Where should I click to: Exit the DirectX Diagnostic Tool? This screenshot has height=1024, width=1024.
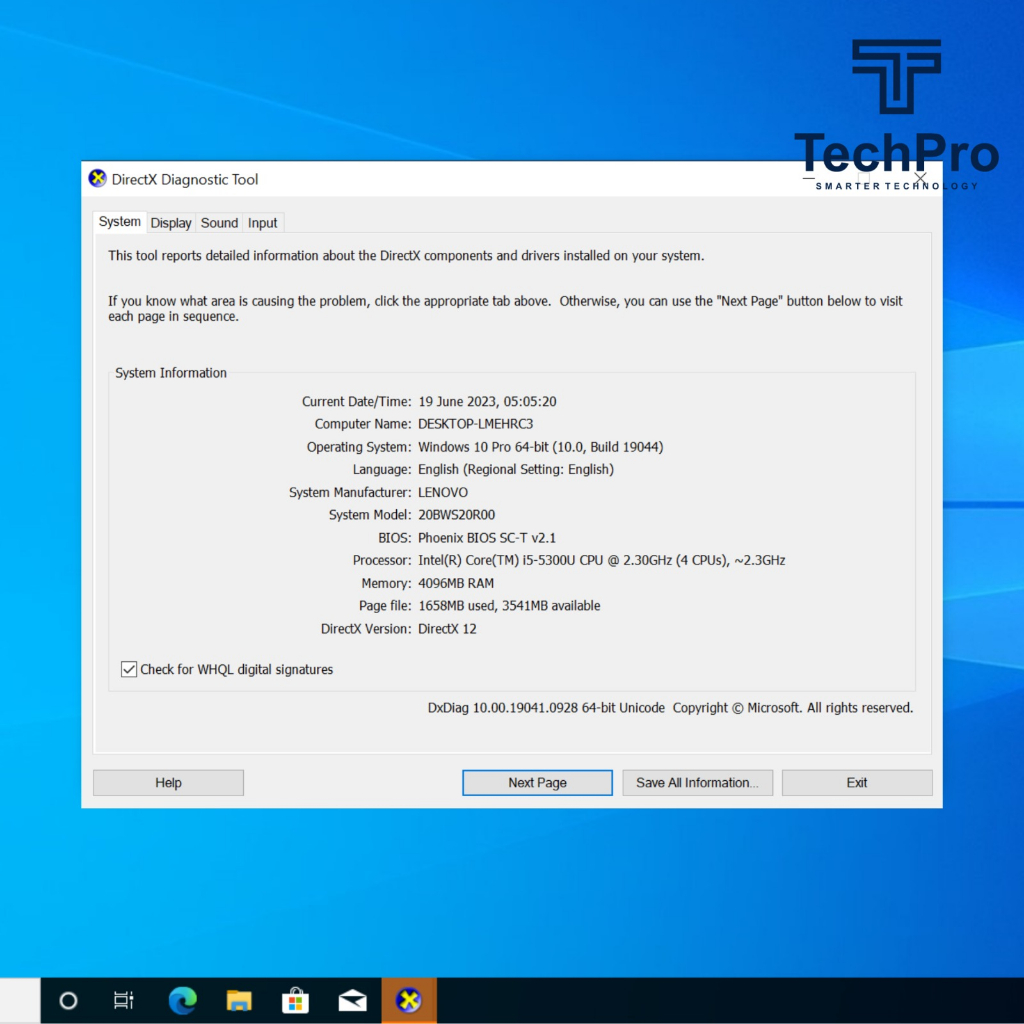click(856, 782)
